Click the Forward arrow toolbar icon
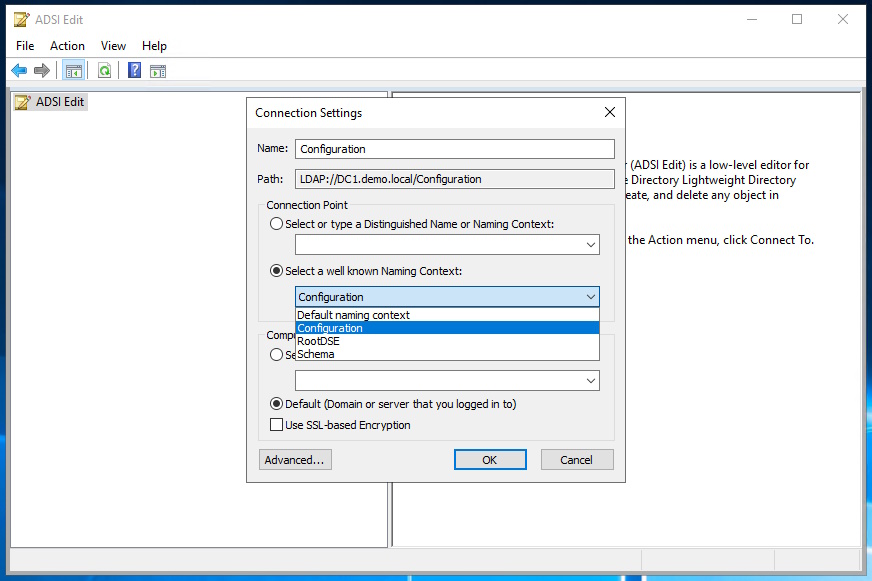The image size is (872, 581). point(42,71)
